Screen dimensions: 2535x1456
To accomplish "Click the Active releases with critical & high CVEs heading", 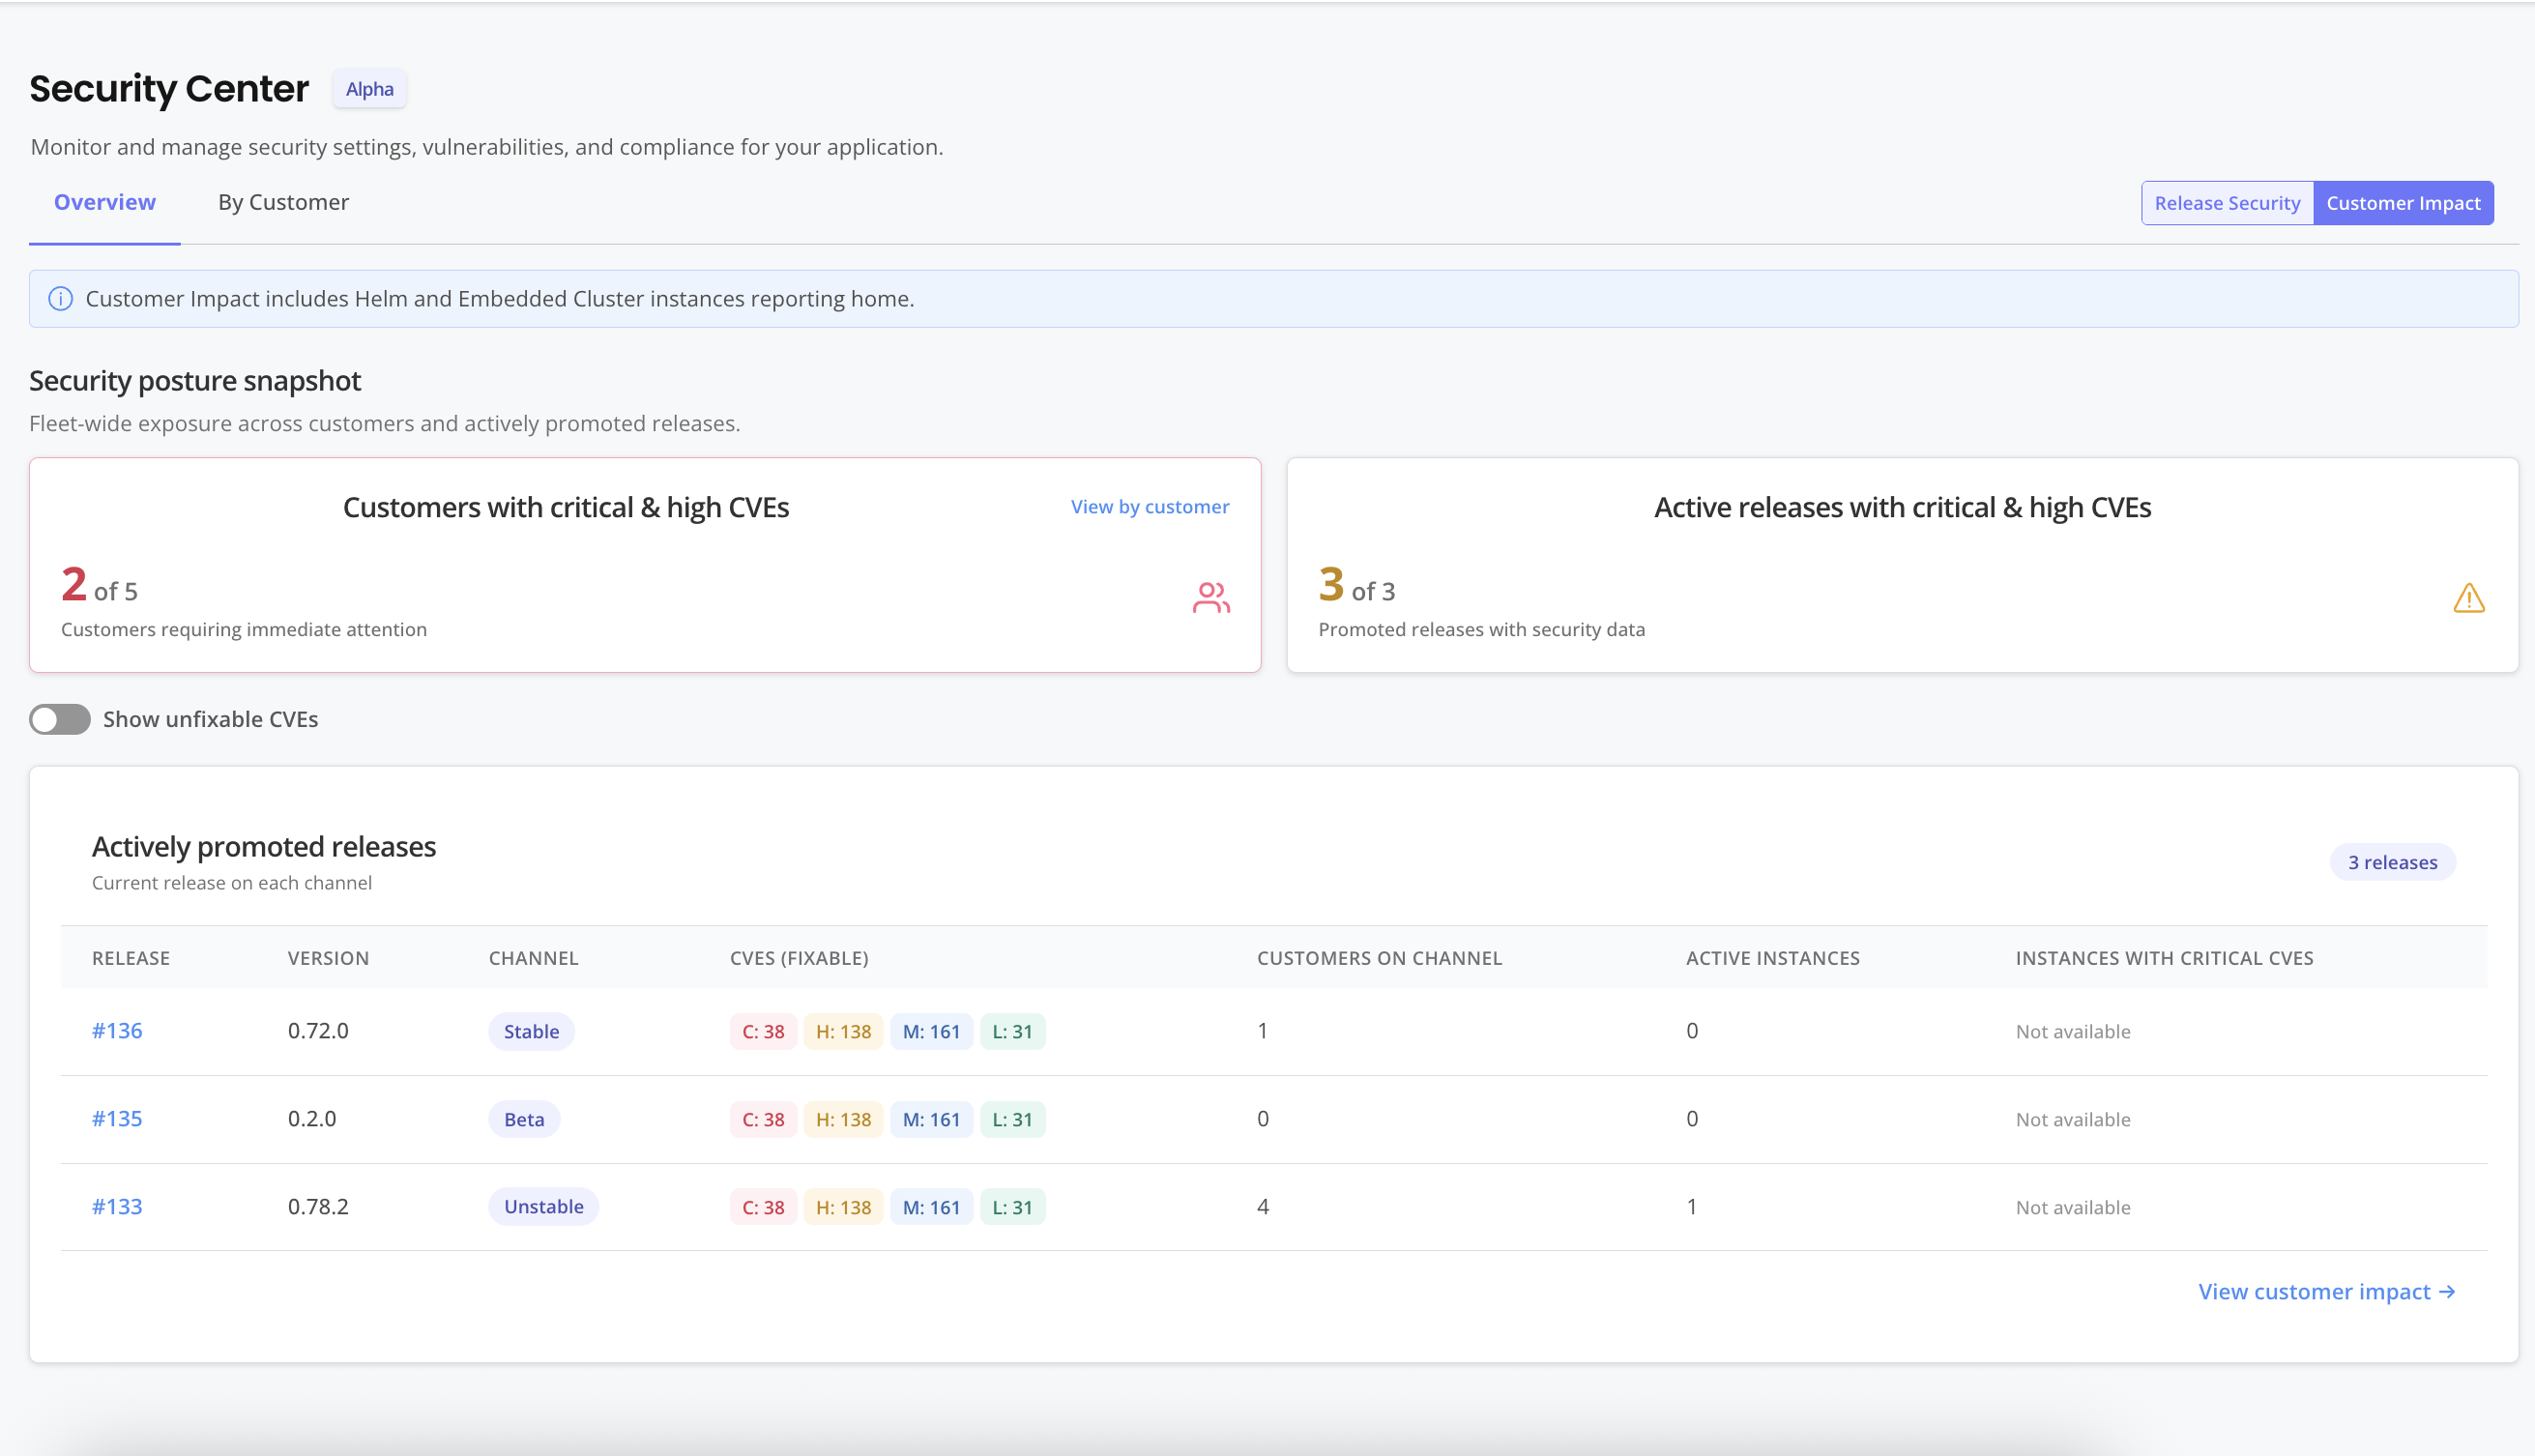I will pos(1902,507).
